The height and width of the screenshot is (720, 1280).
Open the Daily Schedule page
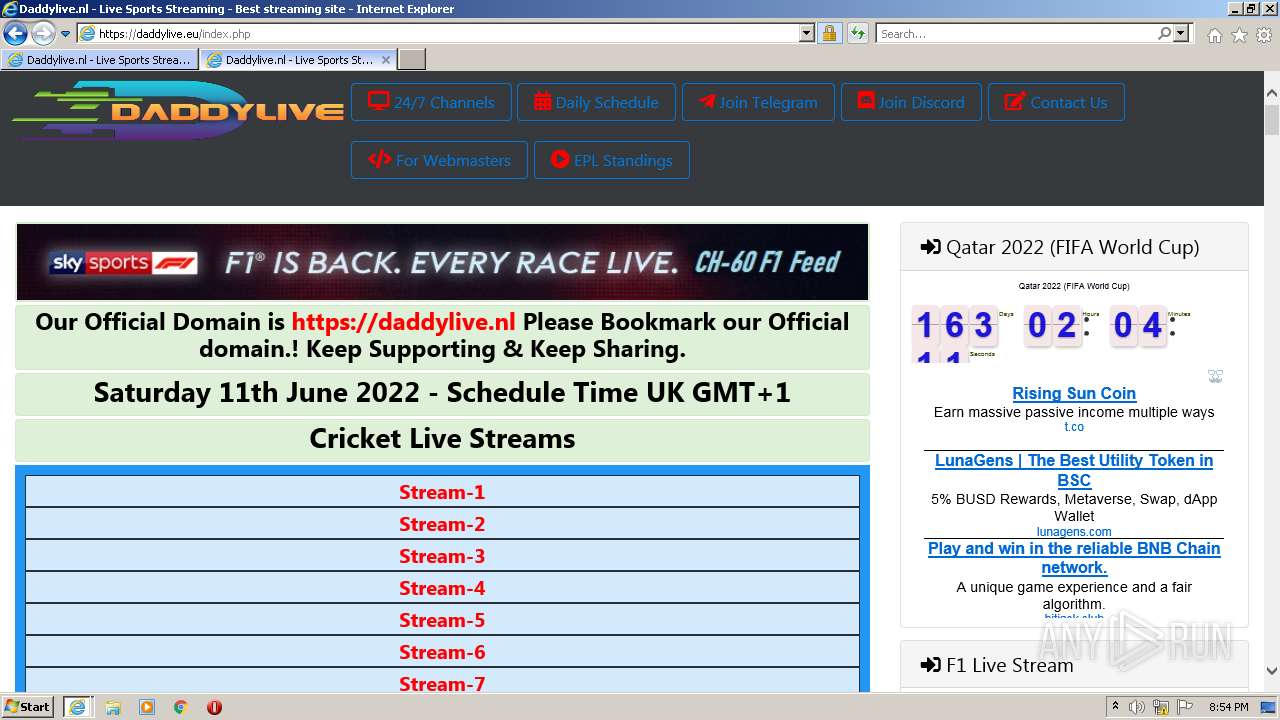coord(596,102)
